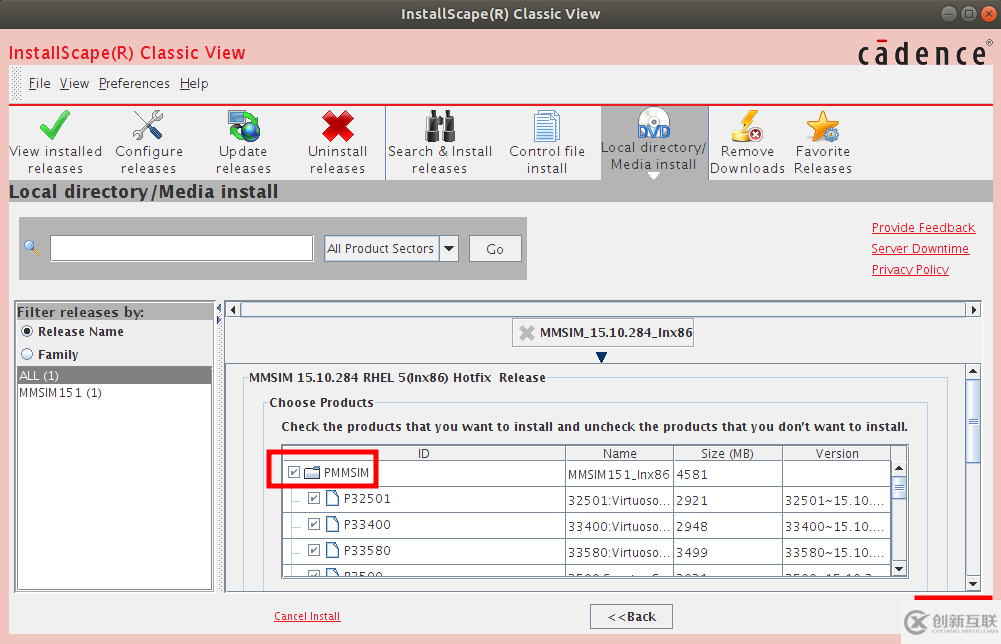Open the Help menu
1001x644 pixels.
193,83
